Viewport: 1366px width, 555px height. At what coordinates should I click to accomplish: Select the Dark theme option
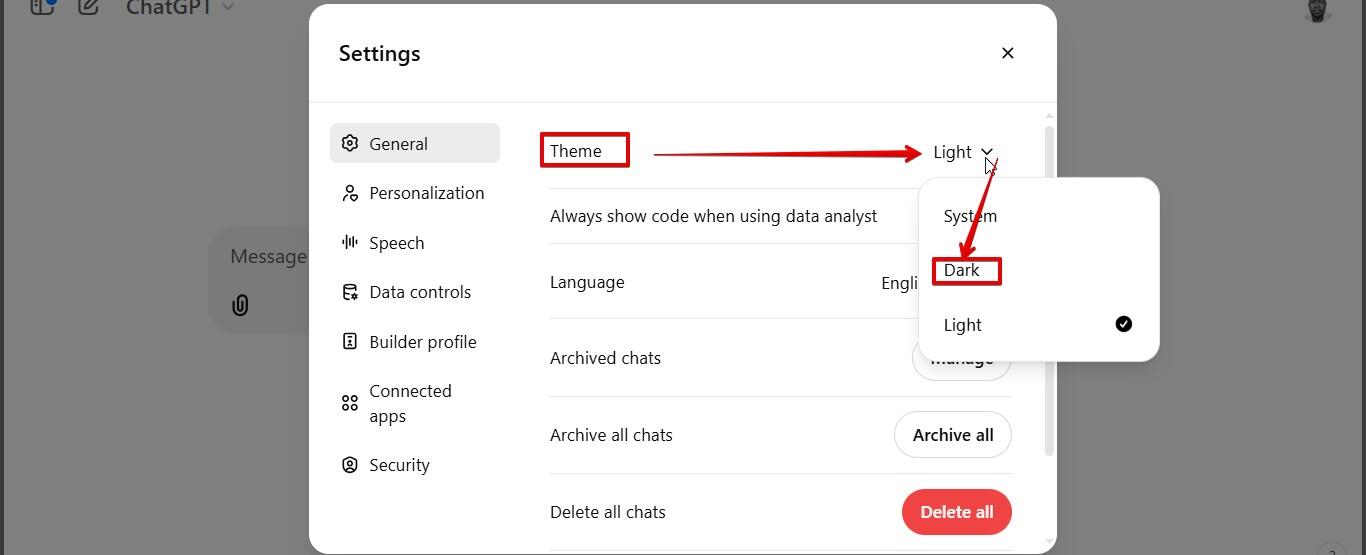(x=962, y=270)
